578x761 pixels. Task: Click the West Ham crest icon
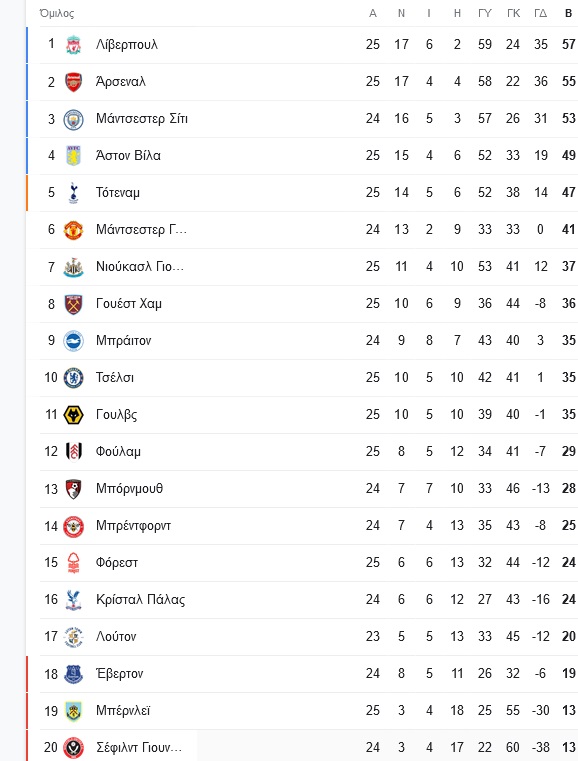[x=73, y=304]
